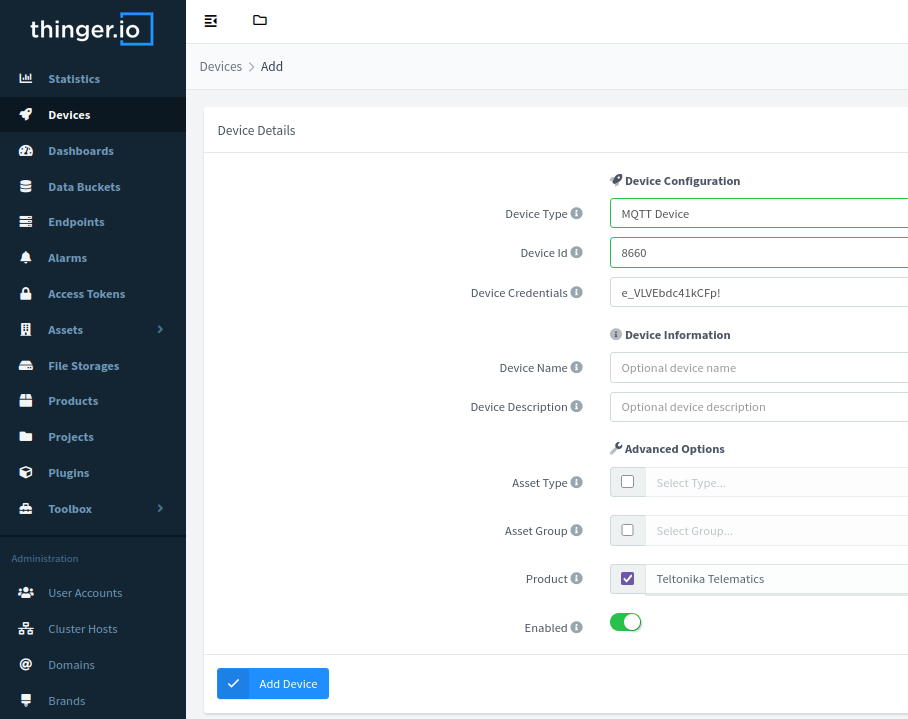
Task: Click the Device Type info icon
Action: (x=576, y=214)
